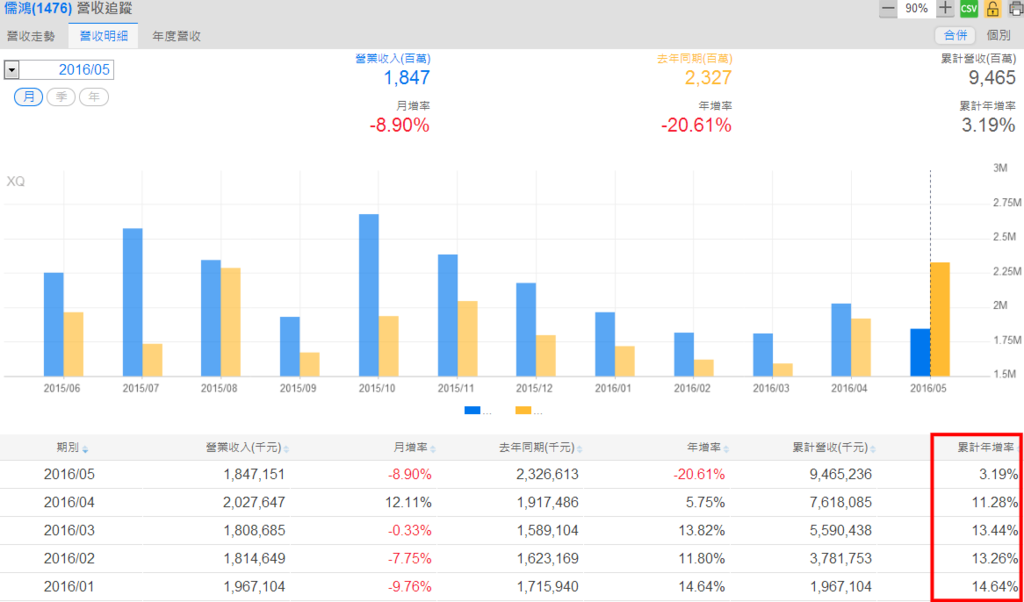Select the 營收明細 tab
1024x602 pixels.
pos(103,36)
